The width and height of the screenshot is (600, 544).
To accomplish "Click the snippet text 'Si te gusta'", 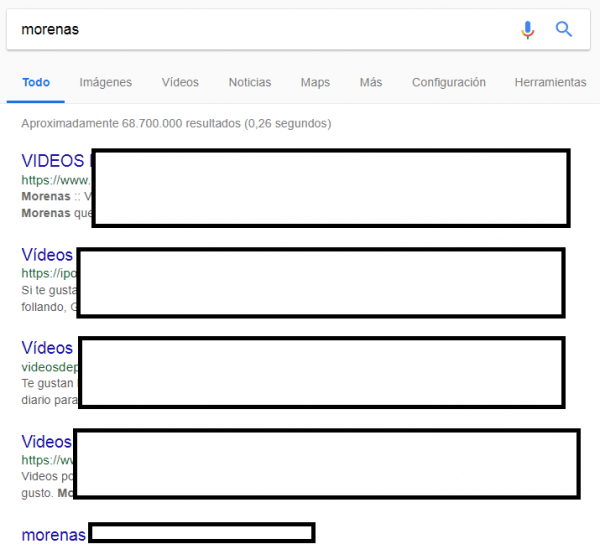I will pos(49,290).
